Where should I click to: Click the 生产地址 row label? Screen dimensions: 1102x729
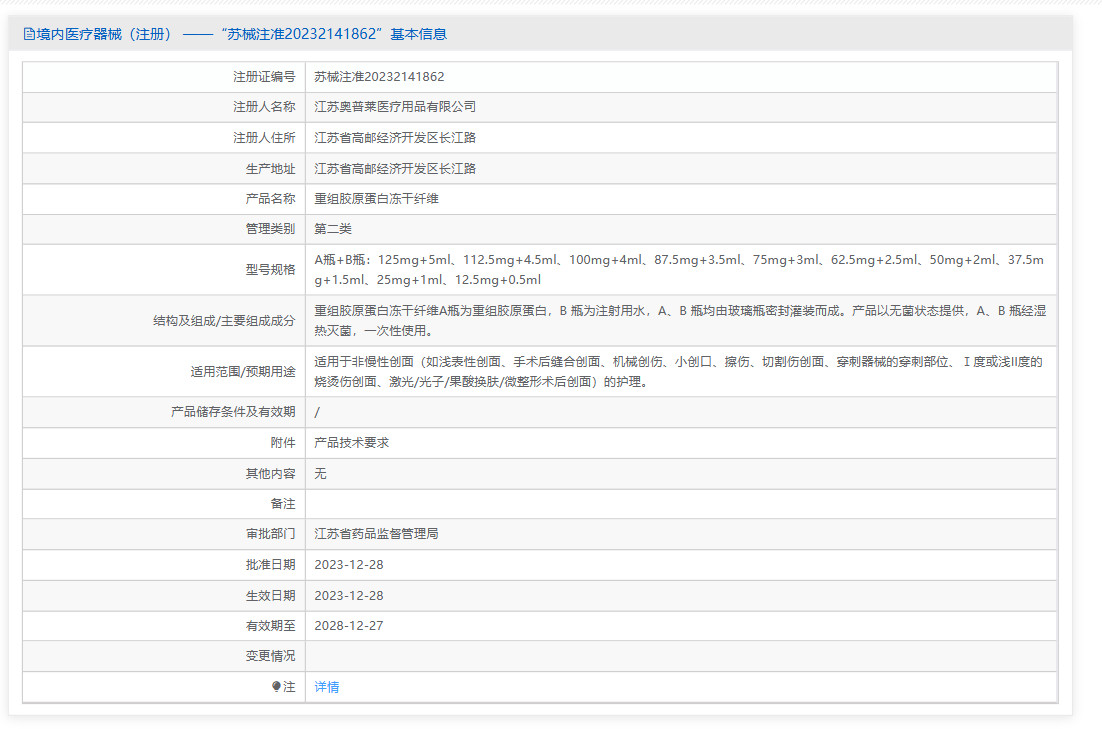(270, 169)
